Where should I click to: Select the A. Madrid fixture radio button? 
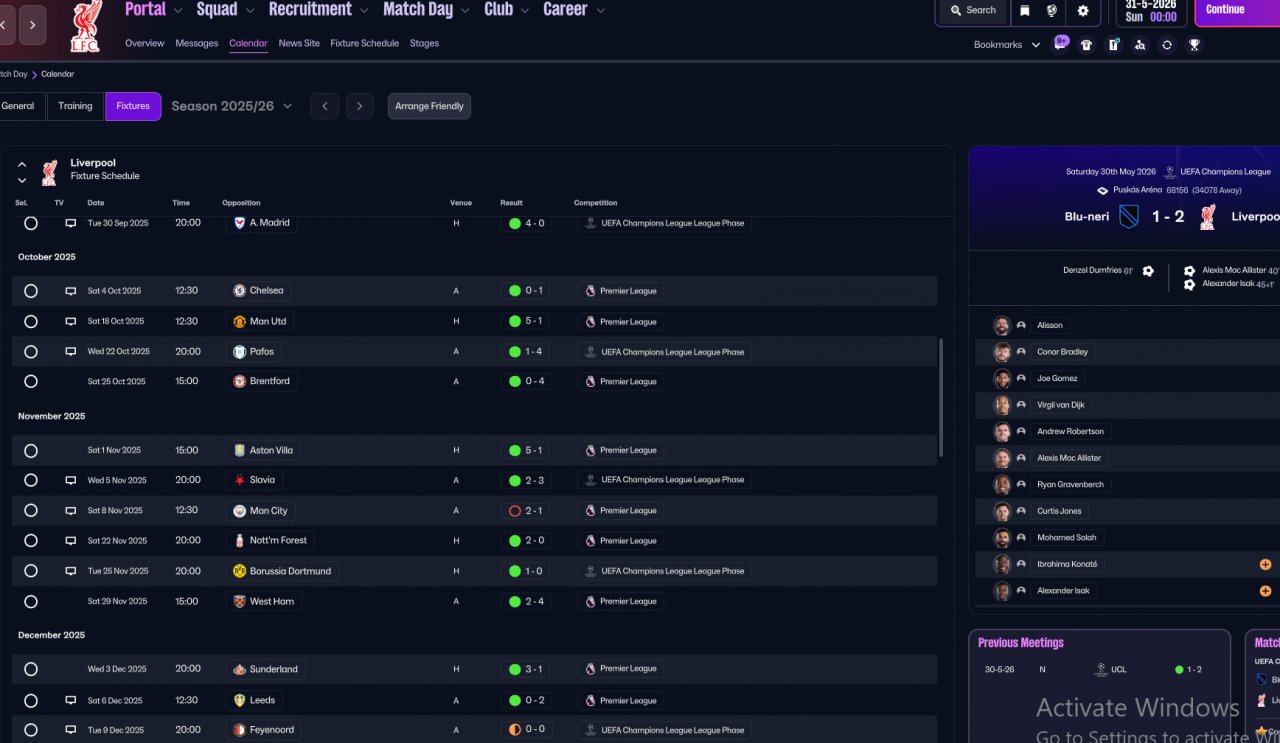31,224
